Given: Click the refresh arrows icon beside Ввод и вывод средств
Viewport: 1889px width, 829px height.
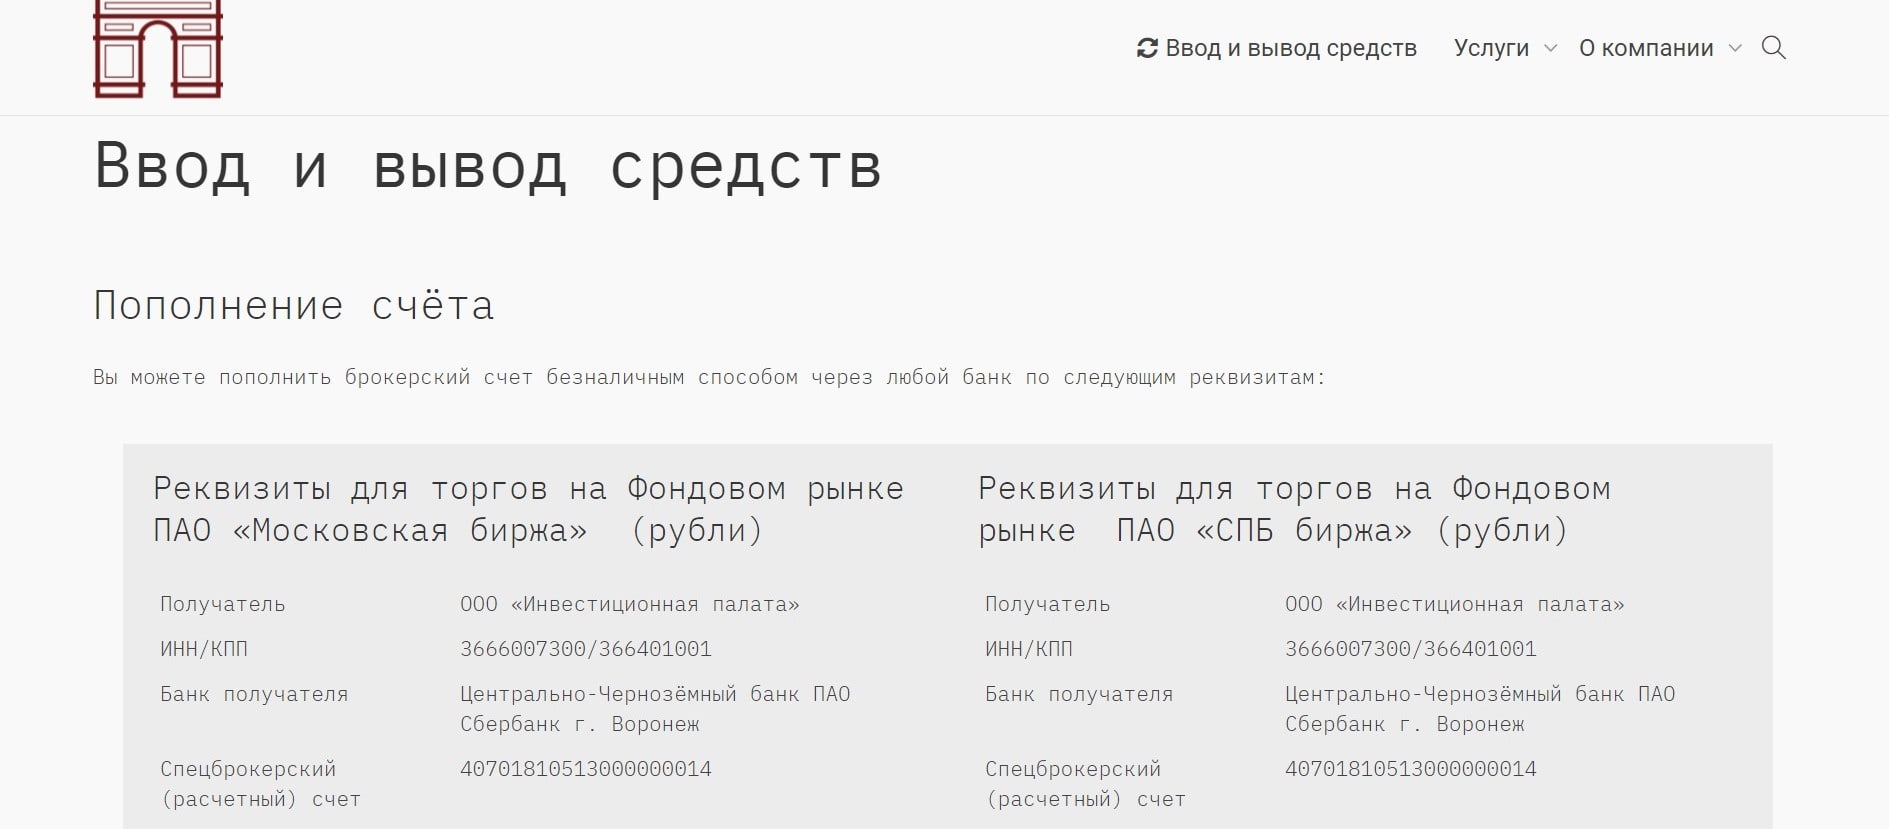Looking at the screenshot, I should click(x=1147, y=48).
